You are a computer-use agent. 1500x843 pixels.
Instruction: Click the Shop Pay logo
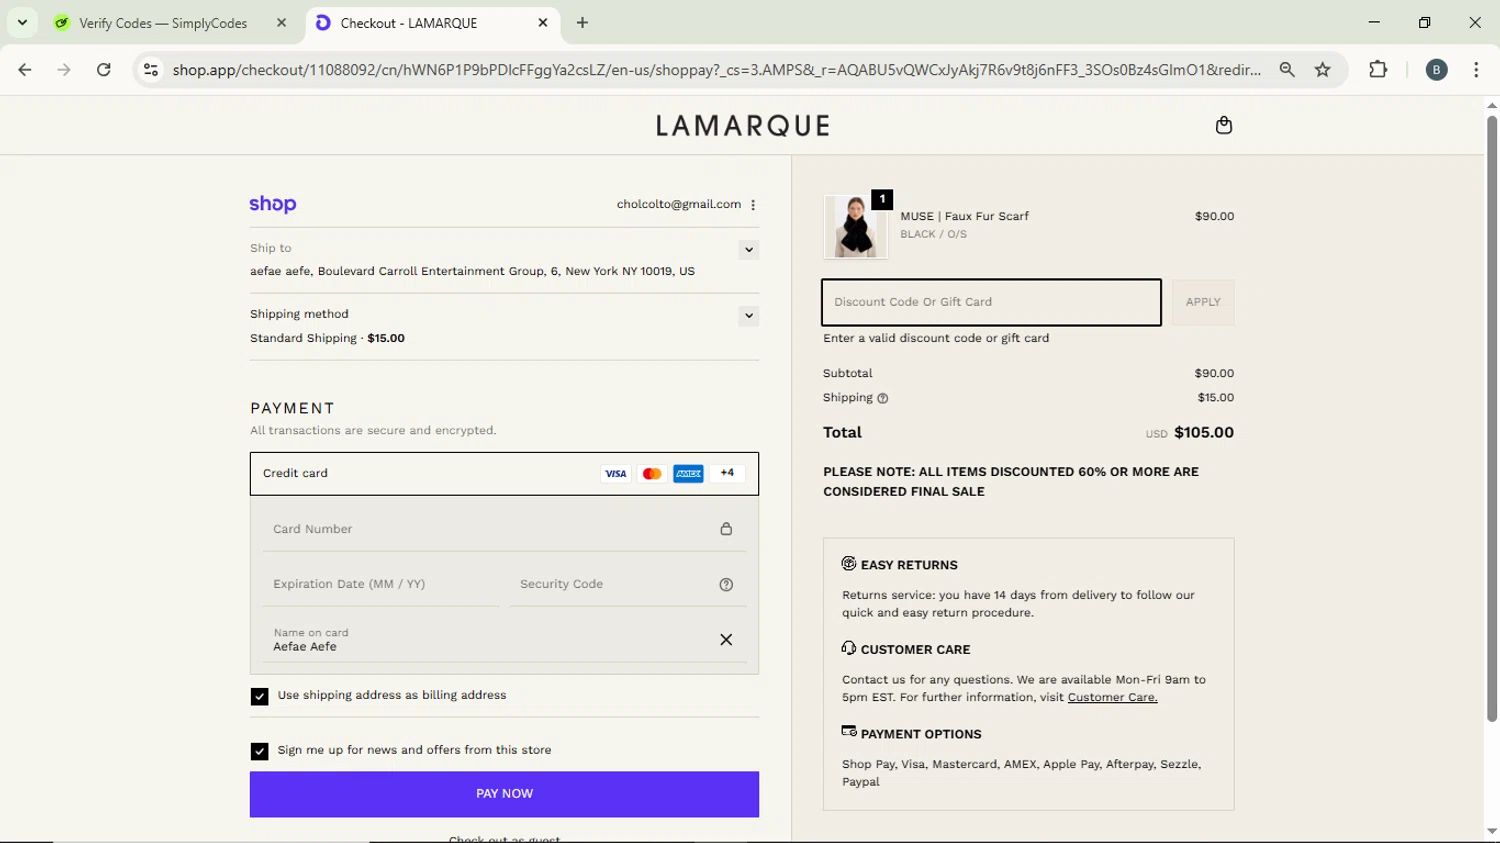273,204
